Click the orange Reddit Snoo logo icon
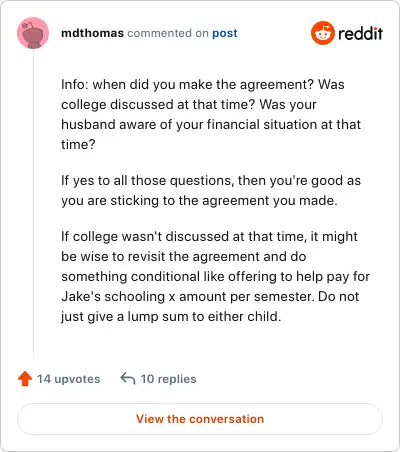 click(x=323, y=33)
